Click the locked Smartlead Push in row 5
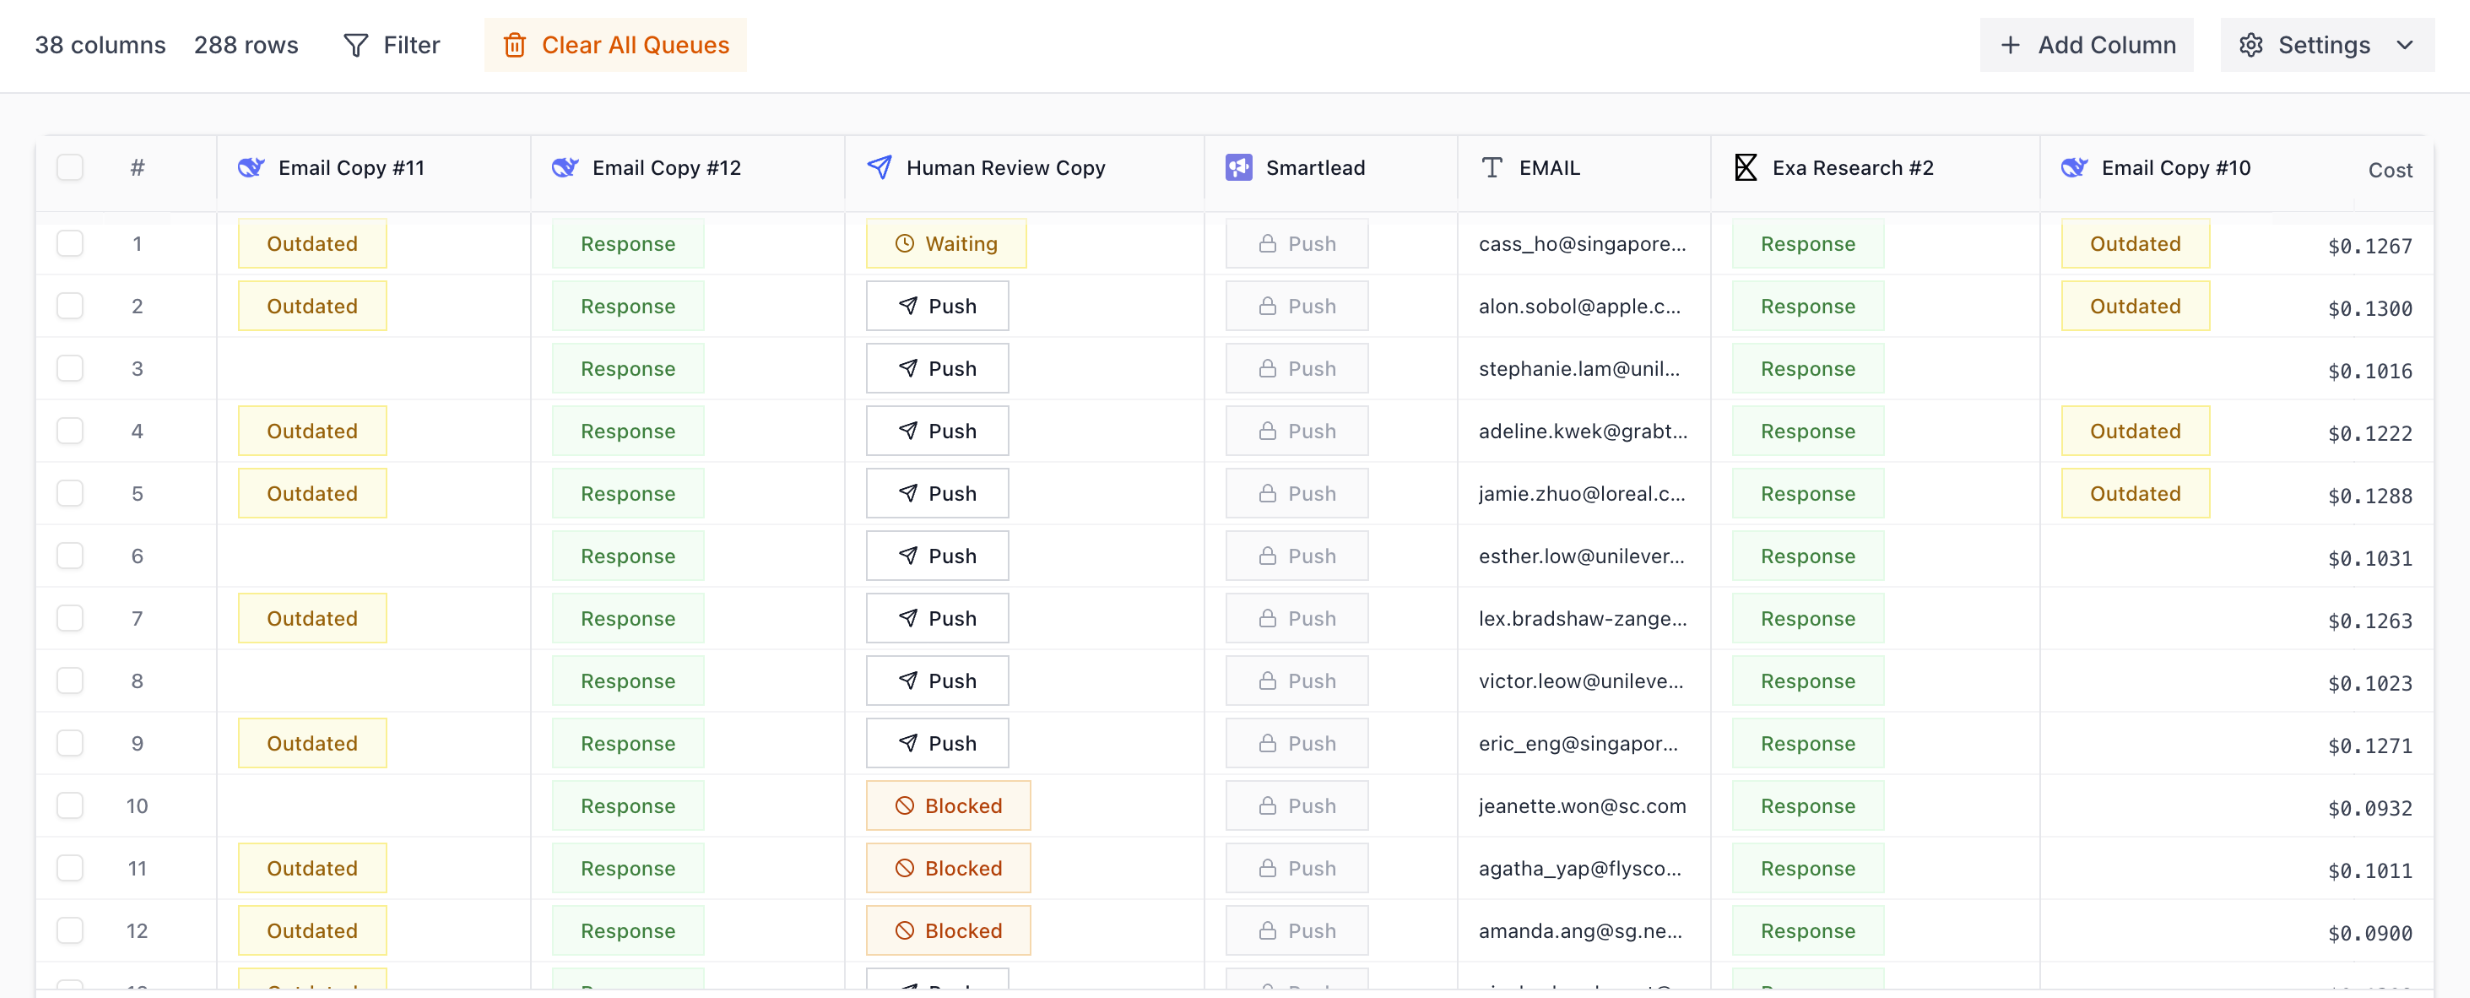The height and width of the screenshot is (998, 2470). point(1296,493)
